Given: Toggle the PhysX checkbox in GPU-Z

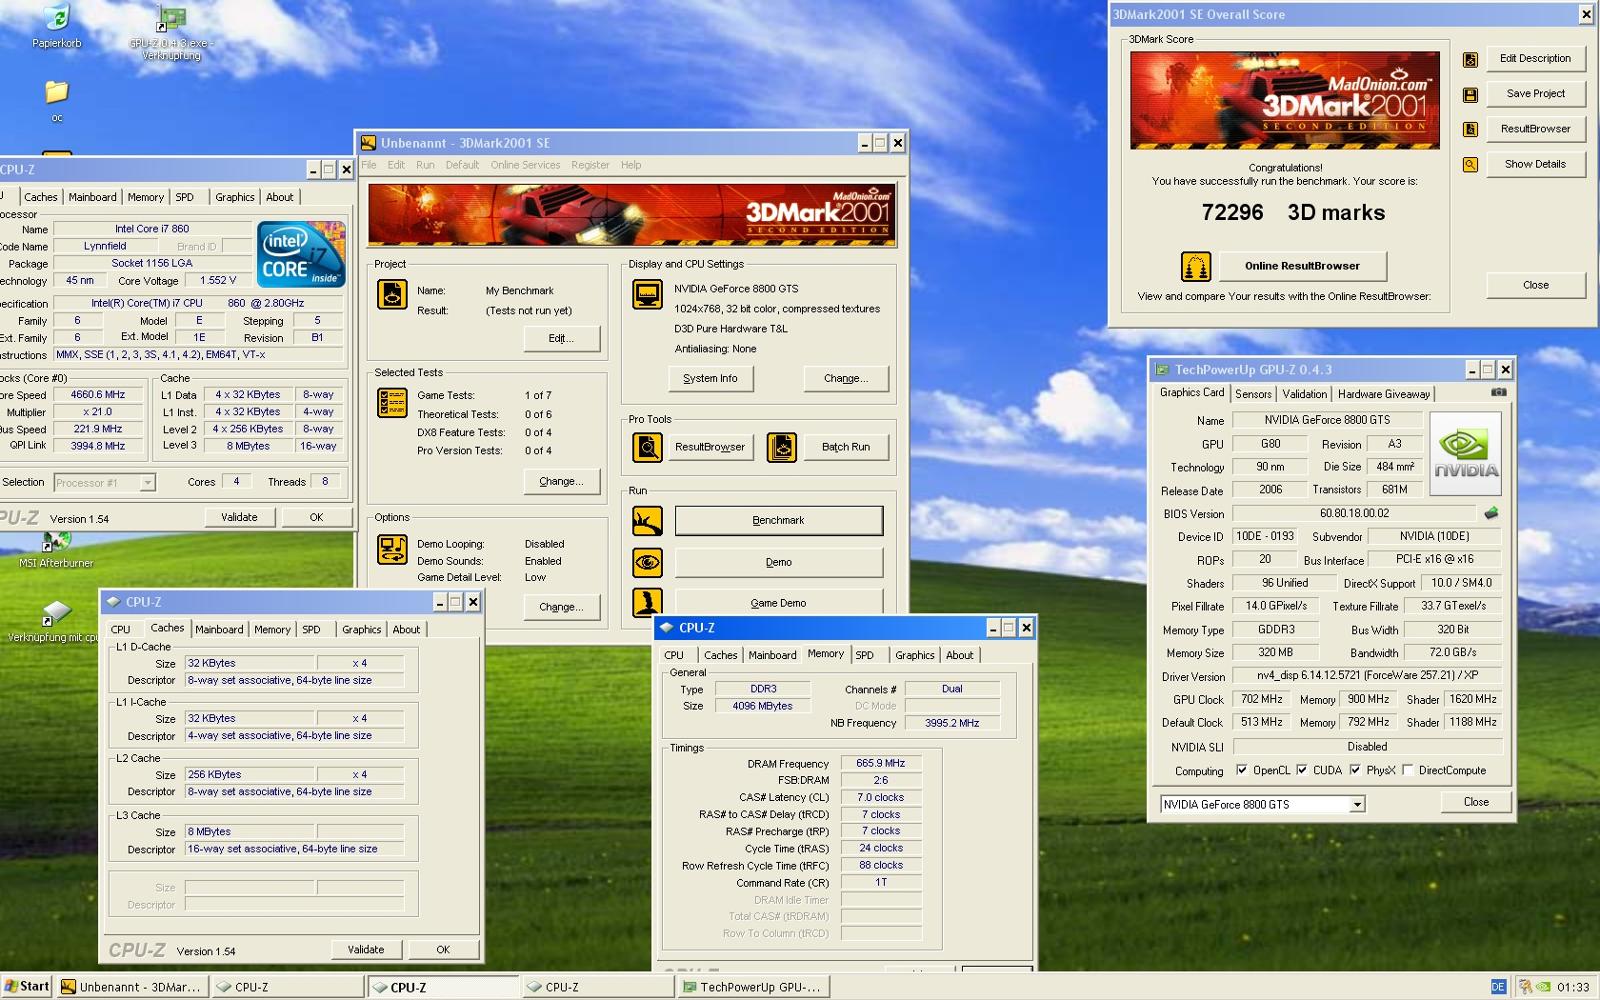Looking at the screenshot, I should (x=1355, y=770).
